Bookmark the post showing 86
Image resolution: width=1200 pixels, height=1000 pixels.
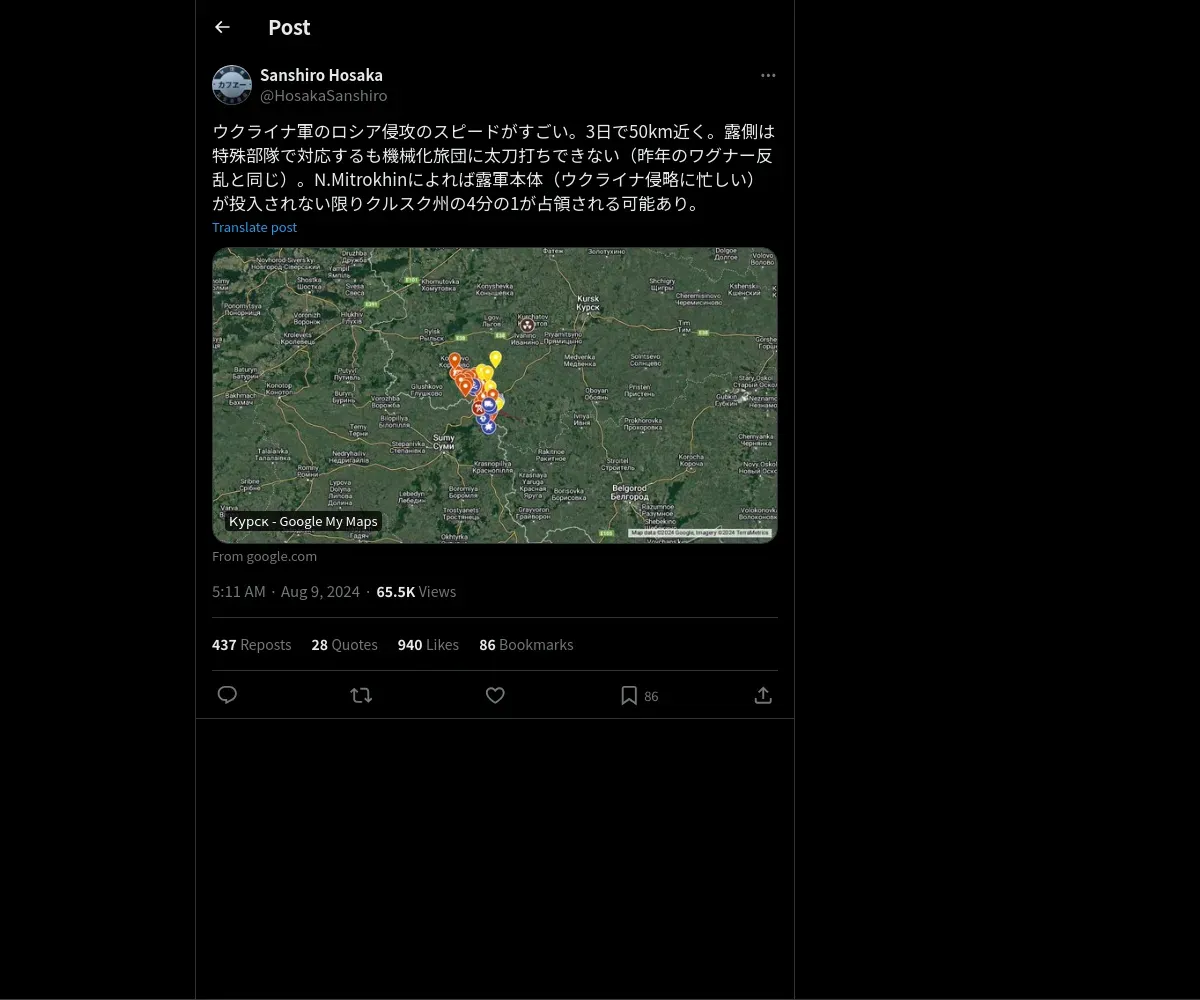point(639,695)
